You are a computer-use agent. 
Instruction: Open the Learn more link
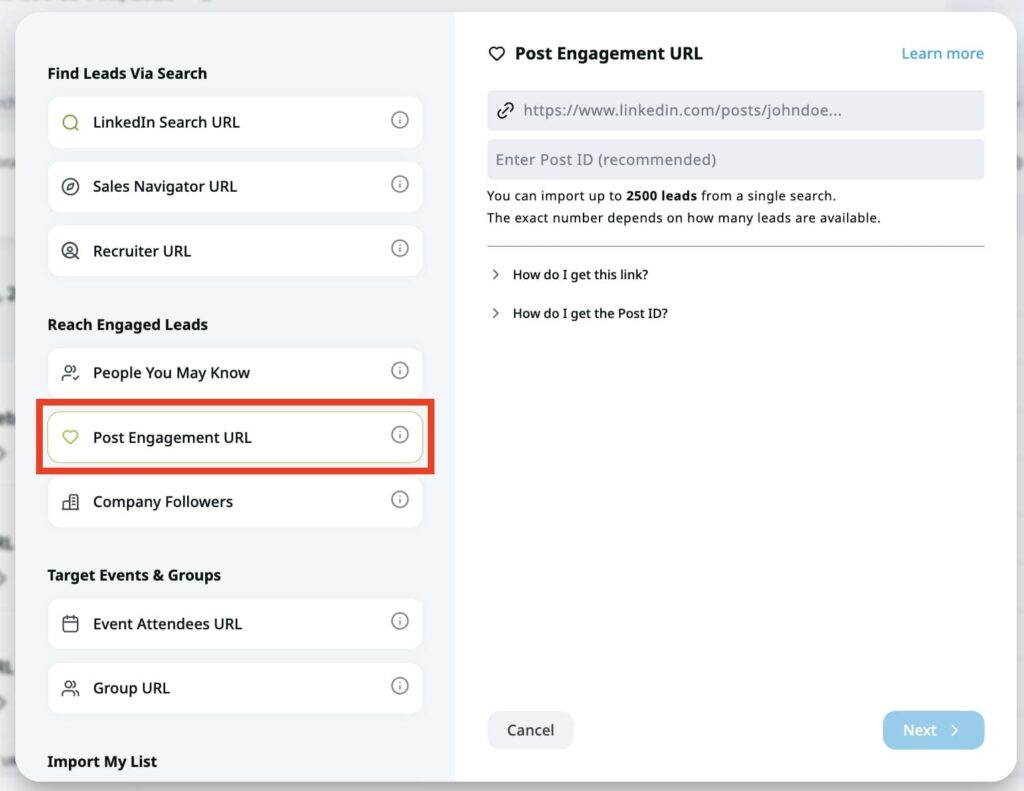pyautogui.click(x=942, y=54)
